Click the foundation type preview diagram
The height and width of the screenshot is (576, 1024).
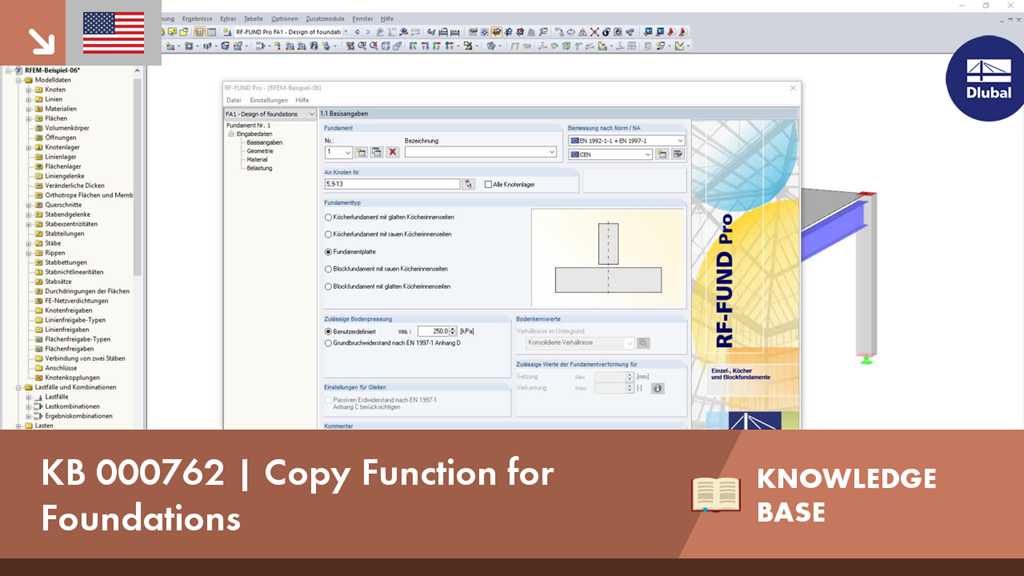coord(608,258)
